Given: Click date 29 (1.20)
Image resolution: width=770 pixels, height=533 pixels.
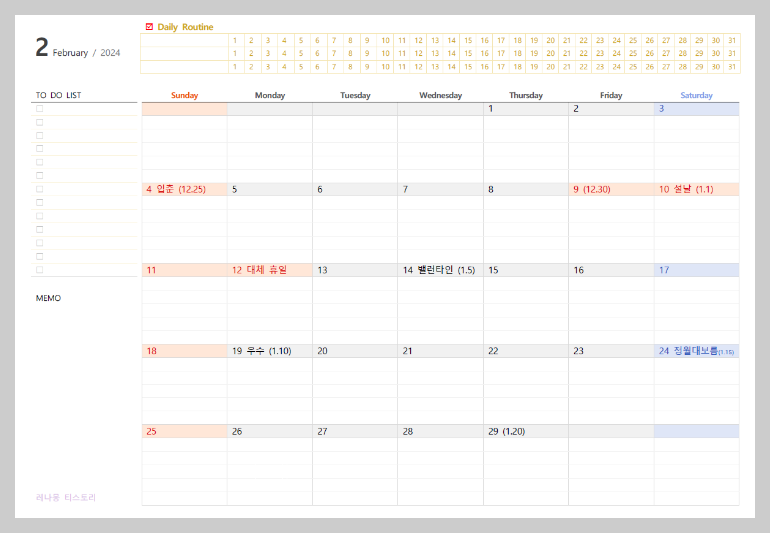Looking at the screenshot, I should click(x=507, y=431).
